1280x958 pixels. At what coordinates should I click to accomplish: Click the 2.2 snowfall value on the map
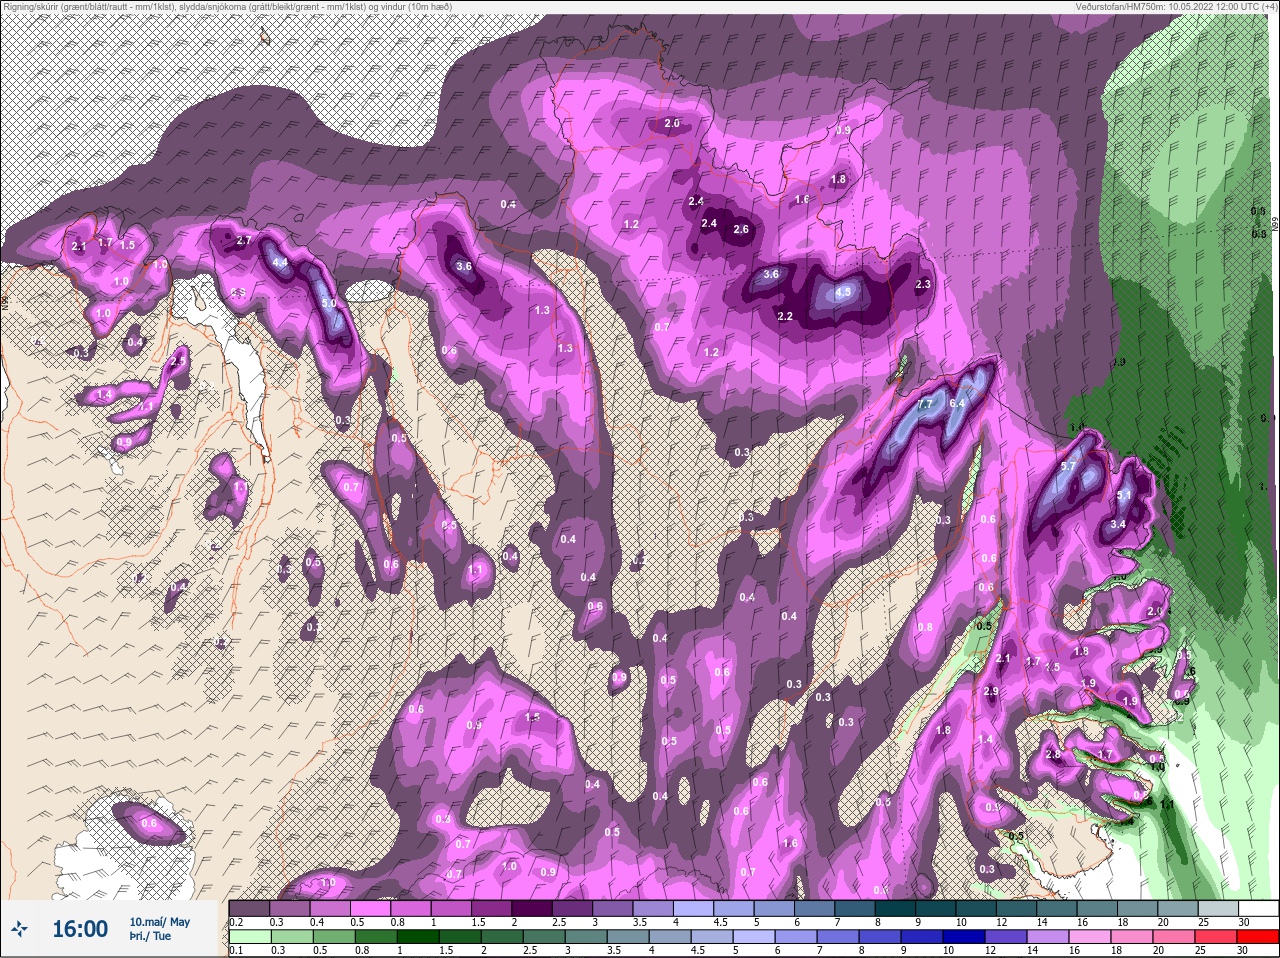coord(785,317)
